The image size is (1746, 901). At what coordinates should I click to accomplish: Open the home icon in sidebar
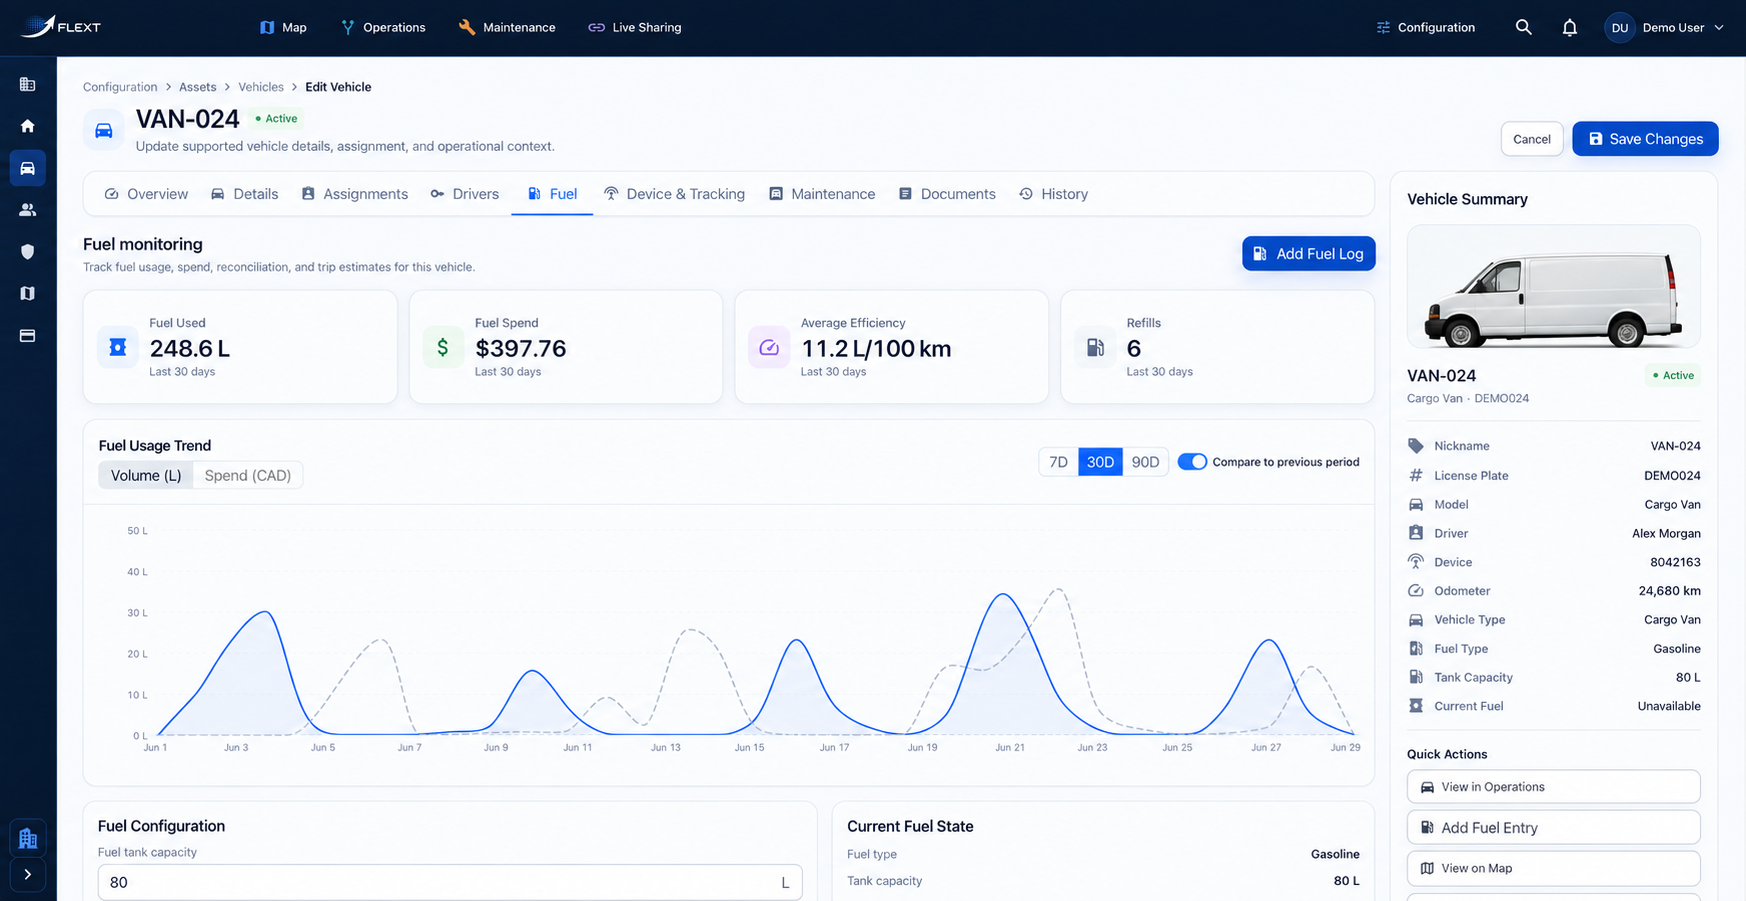coord(28,126)
